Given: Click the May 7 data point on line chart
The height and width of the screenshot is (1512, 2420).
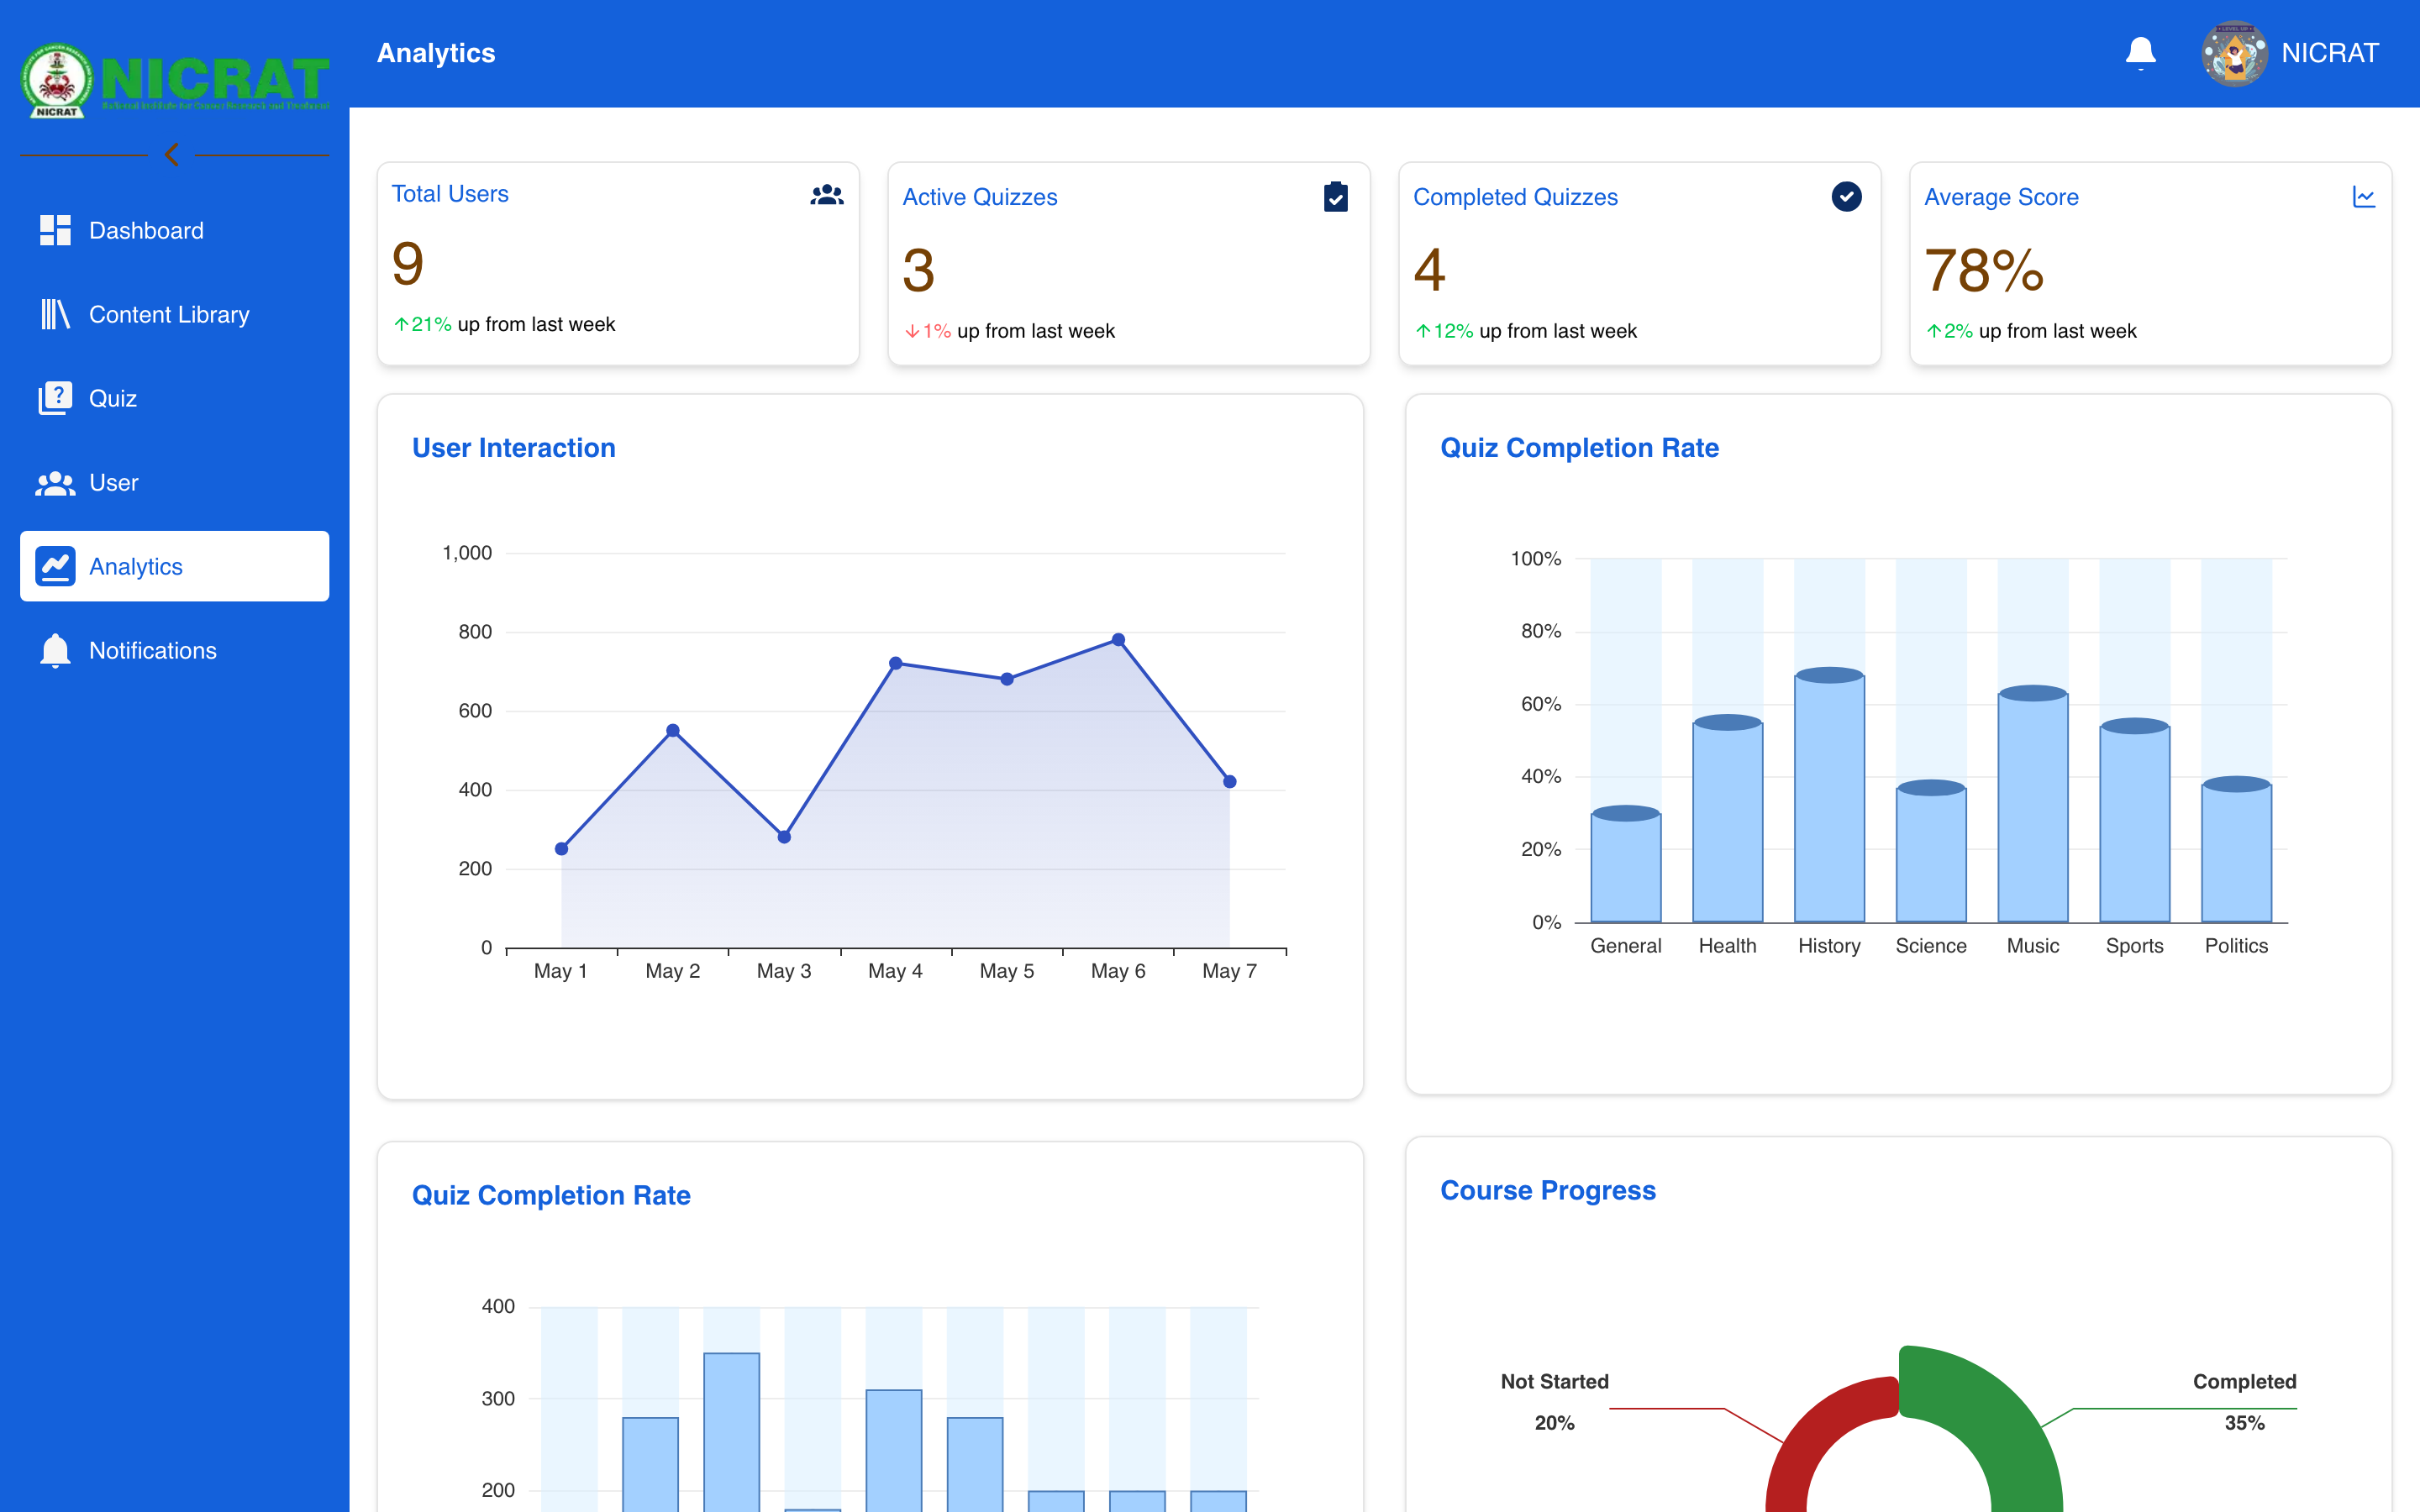Looking at the screenshot, I should [x=1230, y=782].
